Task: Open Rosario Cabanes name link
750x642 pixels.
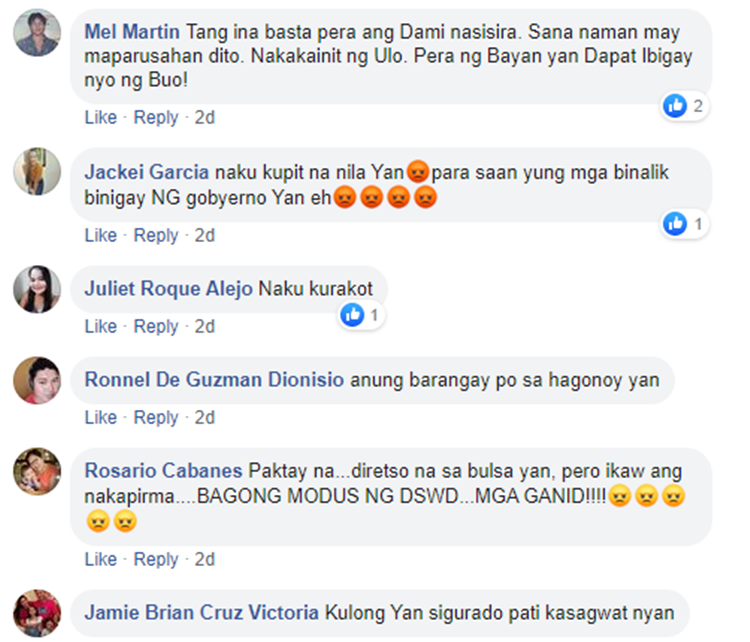Action: coord(164,471)
